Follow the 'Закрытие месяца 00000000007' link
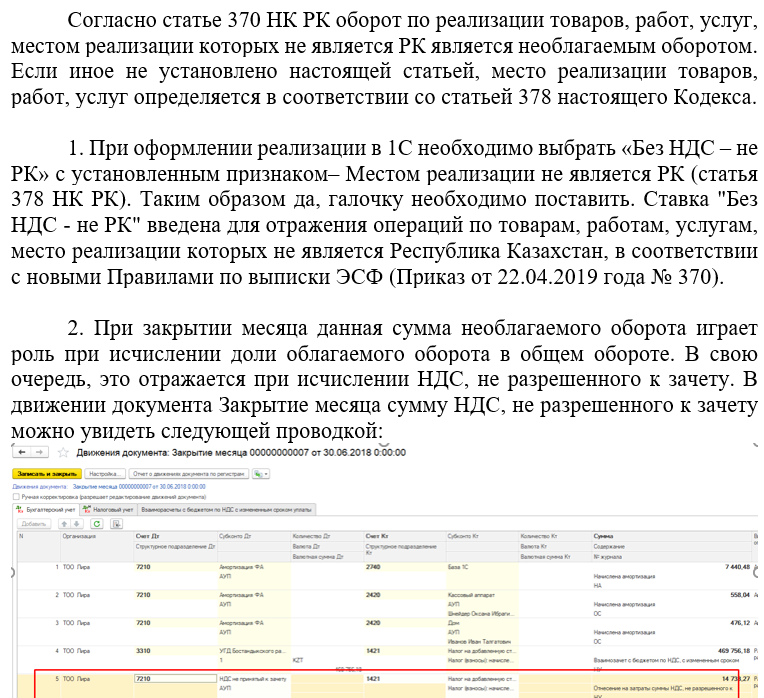The image size is (764, 698). pyautogui.click(x=139, y=487)
